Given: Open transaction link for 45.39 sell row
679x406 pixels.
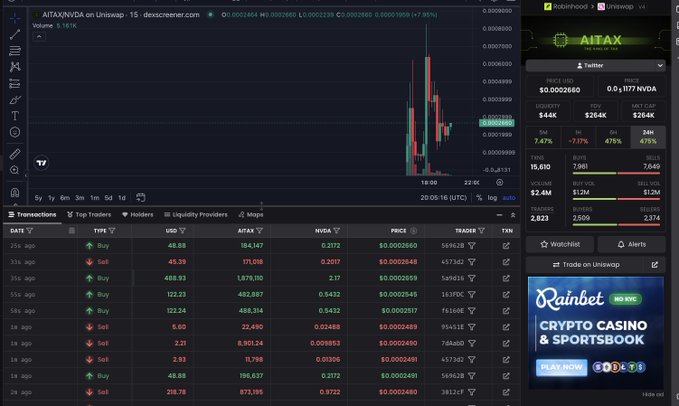Looking at the screenshot, I should point(506,262).
